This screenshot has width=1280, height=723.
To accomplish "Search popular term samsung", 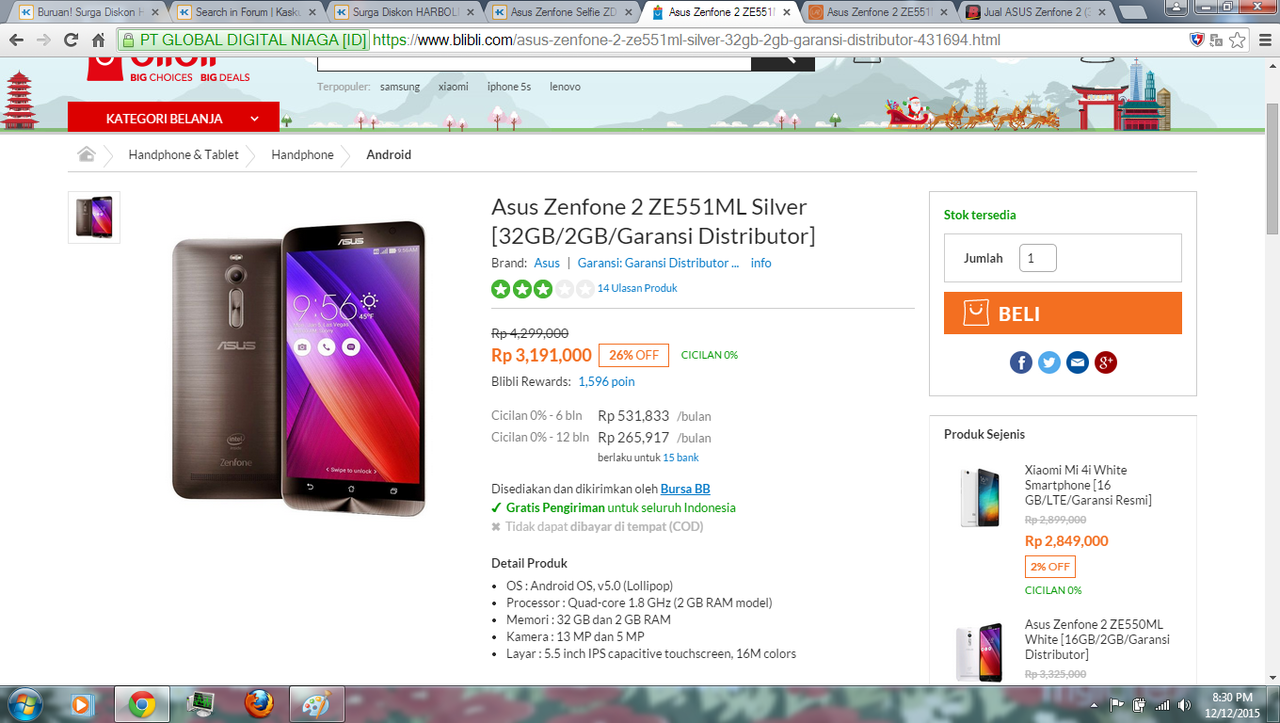I will point(400,87).
